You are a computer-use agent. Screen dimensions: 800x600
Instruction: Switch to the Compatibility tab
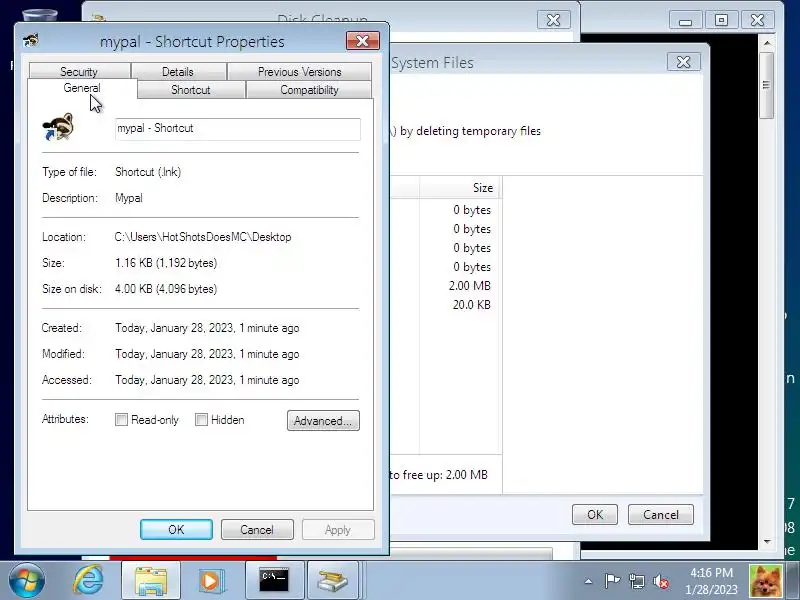tap(309, 90)
